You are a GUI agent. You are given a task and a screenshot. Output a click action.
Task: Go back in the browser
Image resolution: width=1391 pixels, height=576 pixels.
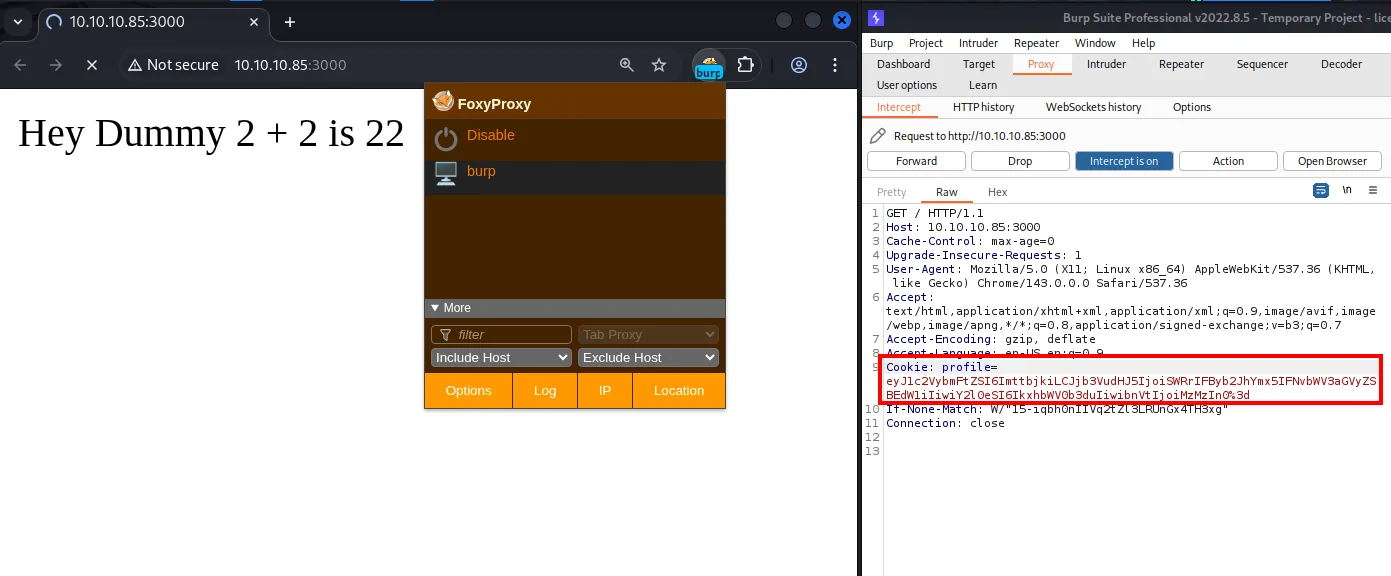pos(20,65)
